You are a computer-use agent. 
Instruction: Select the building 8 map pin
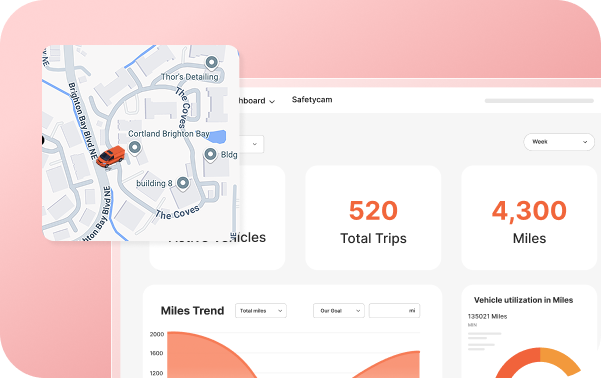coord(183,184)
